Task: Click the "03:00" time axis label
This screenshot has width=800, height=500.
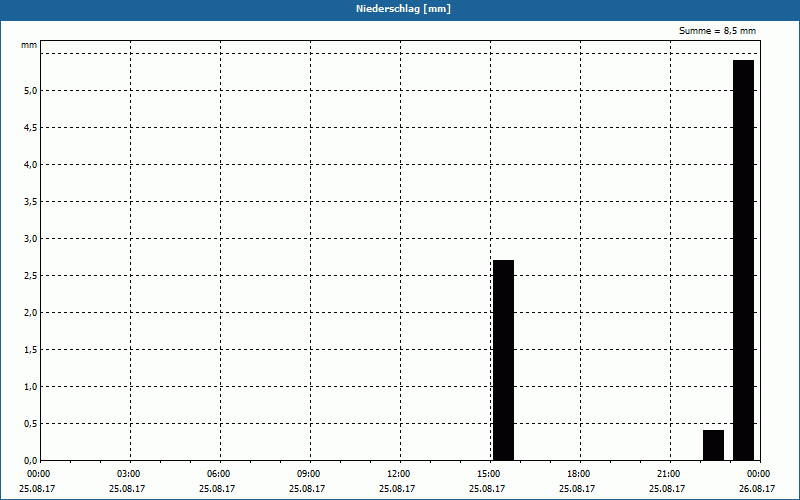Action: point(129,474)
